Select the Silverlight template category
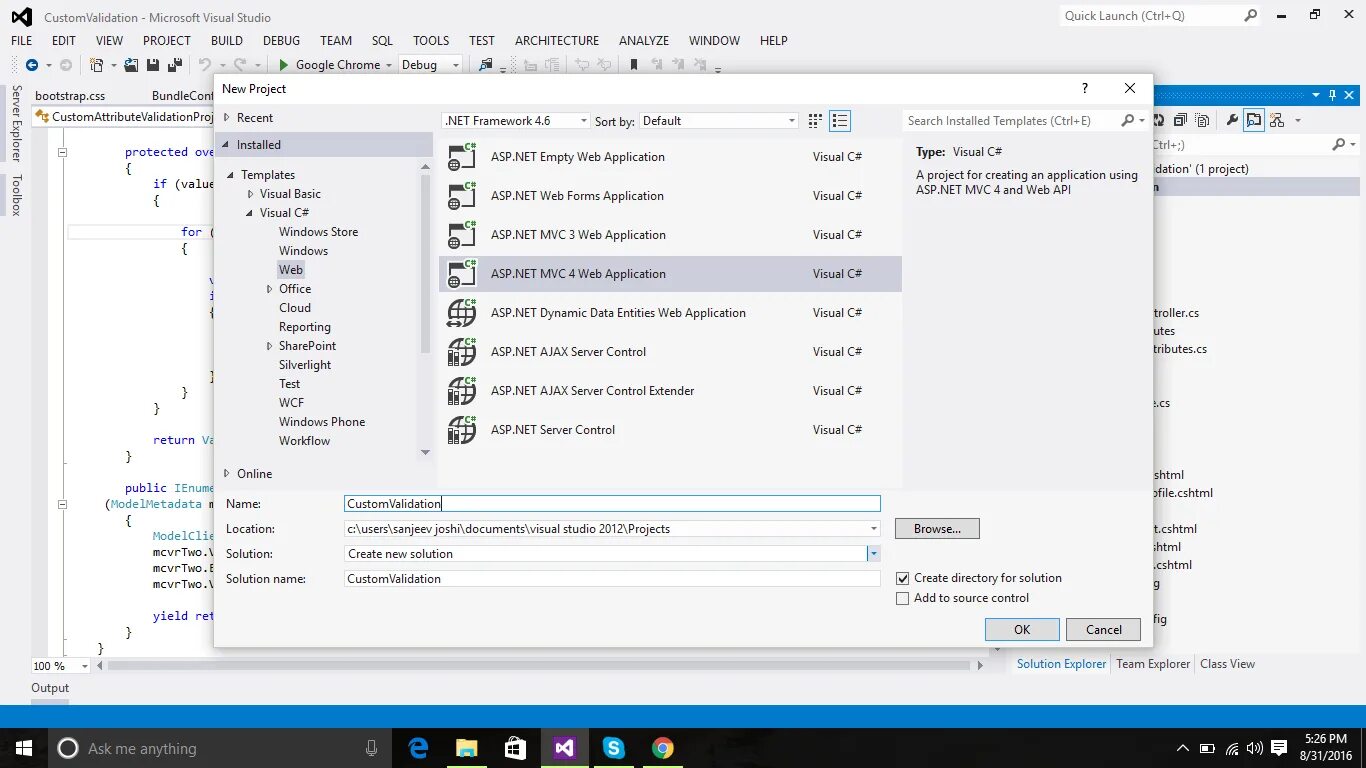 point(305,365)
